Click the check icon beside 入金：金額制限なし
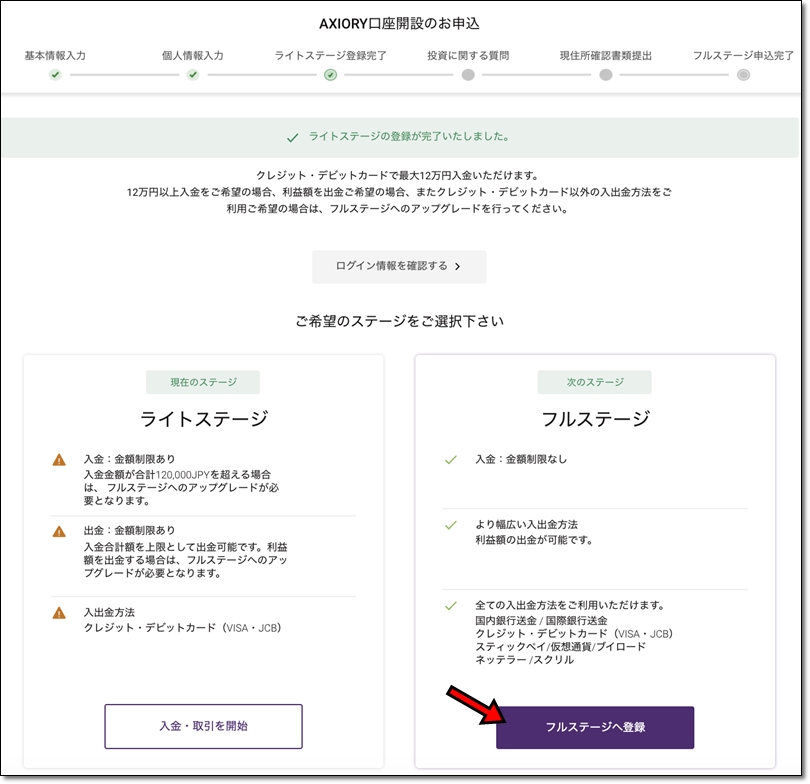The height and width of the screenshot is (784, 810). coord(451,459)
